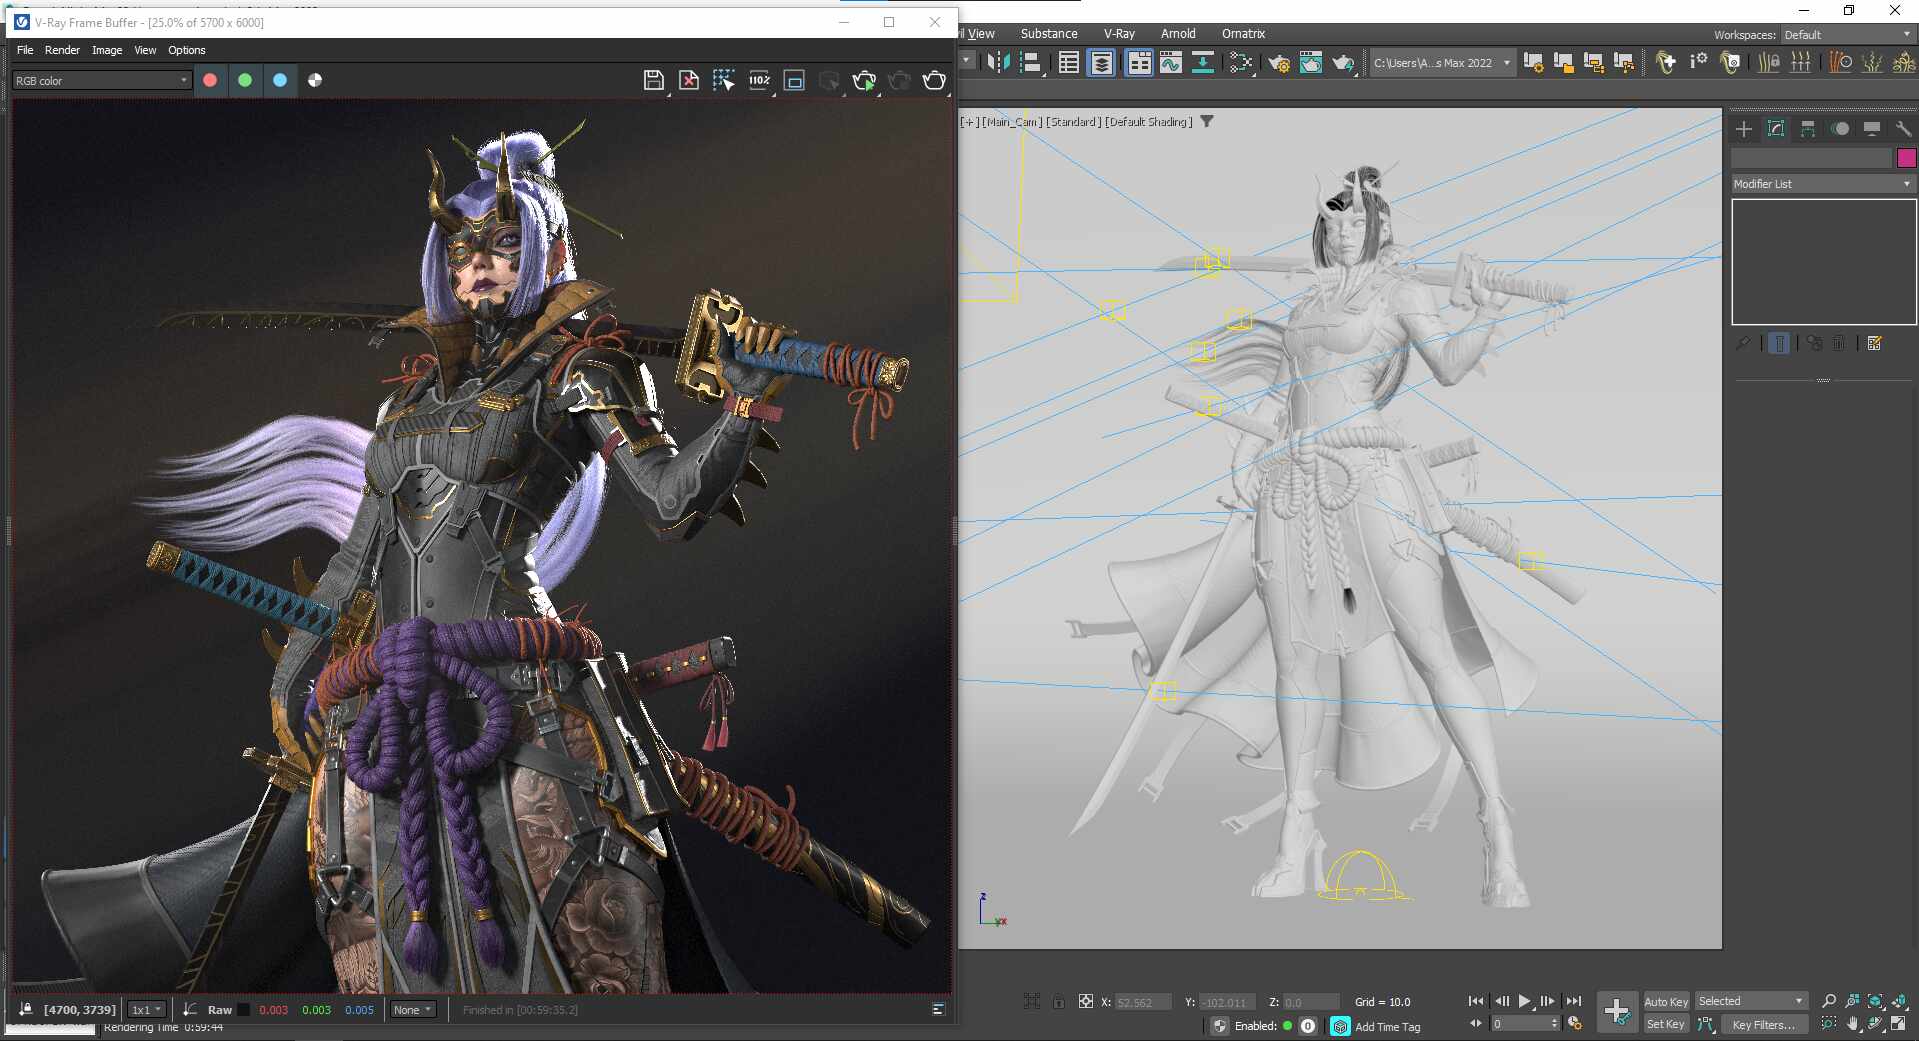Toggle the Scene Explorer icon

(x=1069, y=62)
